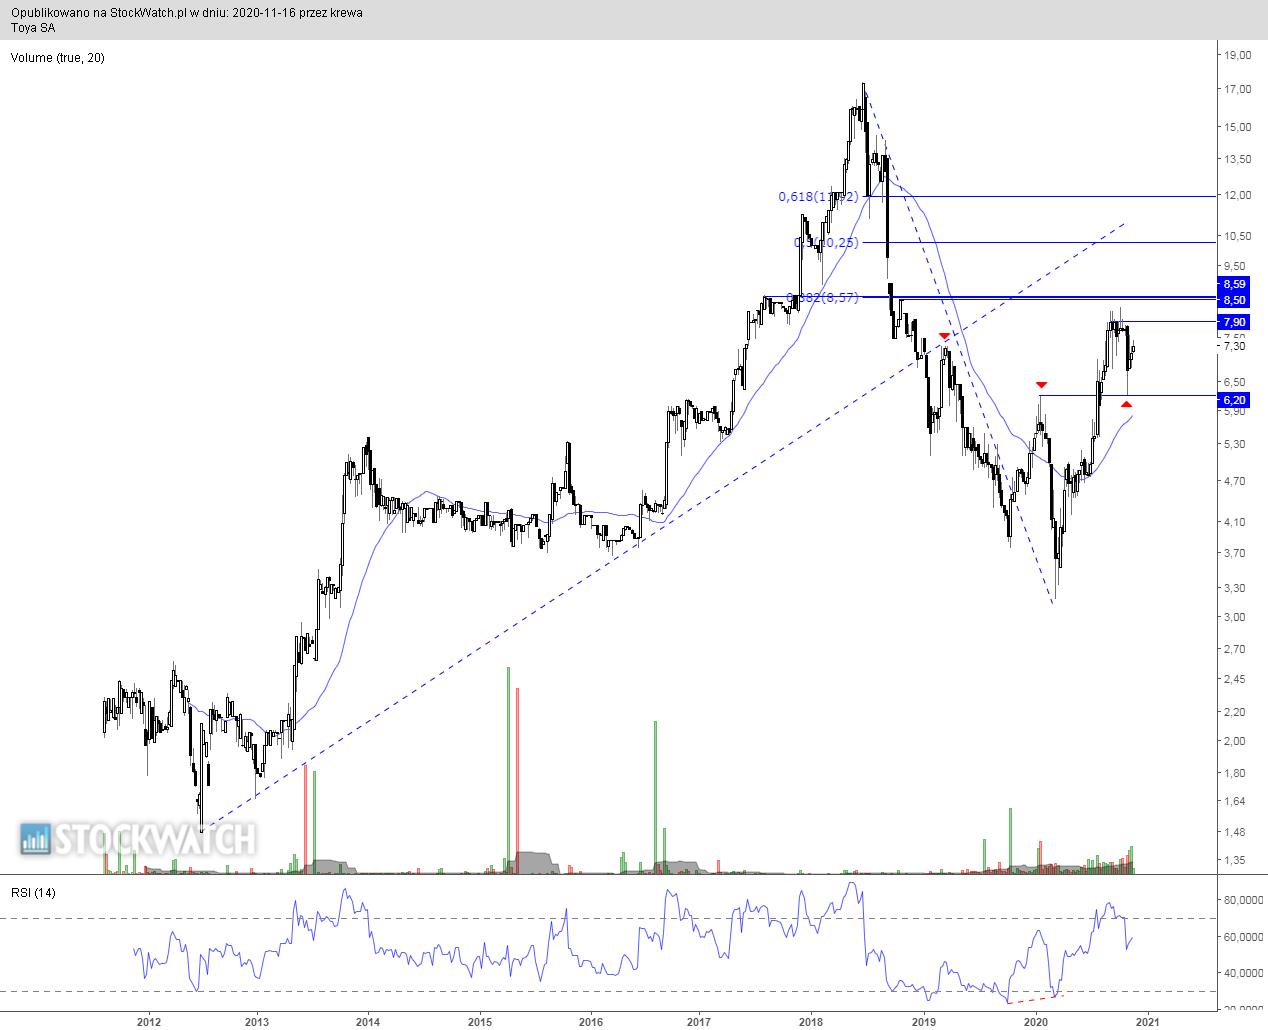Click the Volume (true, 20) indicator label
Image resolution: width=1268 pixels, height=1030 pixels.
[57, 58]
